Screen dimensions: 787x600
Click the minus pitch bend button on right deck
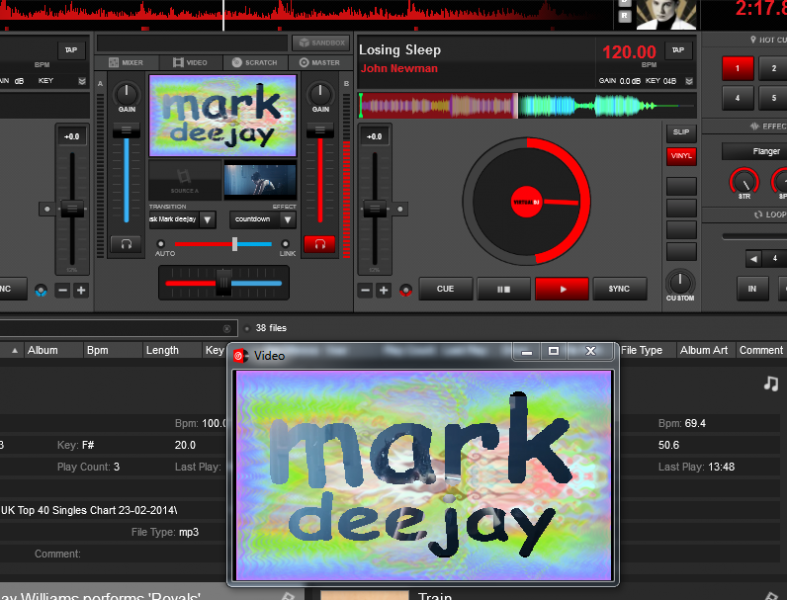[x=365, y=290]
